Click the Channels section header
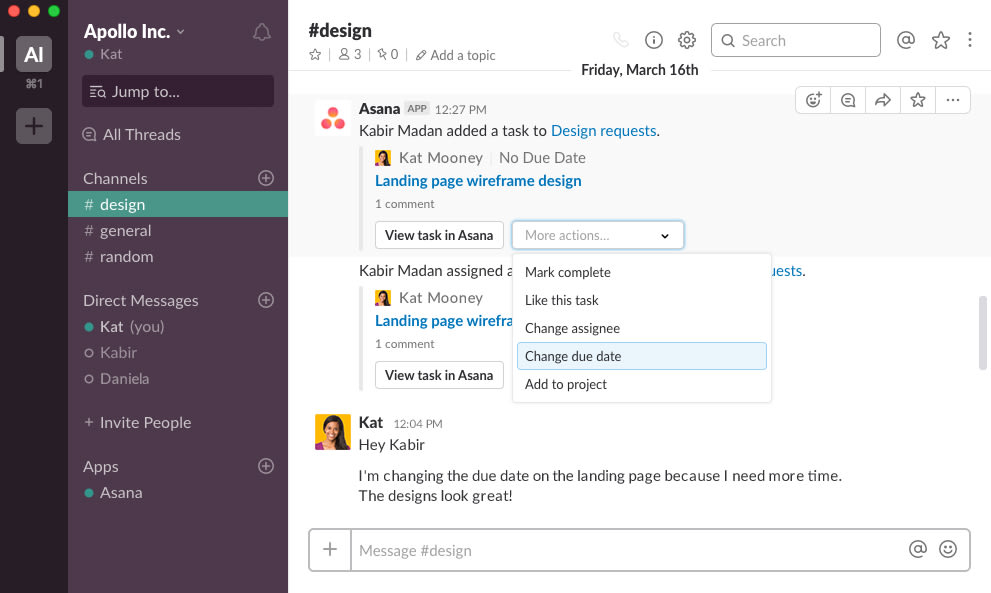This screenshot has height=593, width=991. (115, 178)
